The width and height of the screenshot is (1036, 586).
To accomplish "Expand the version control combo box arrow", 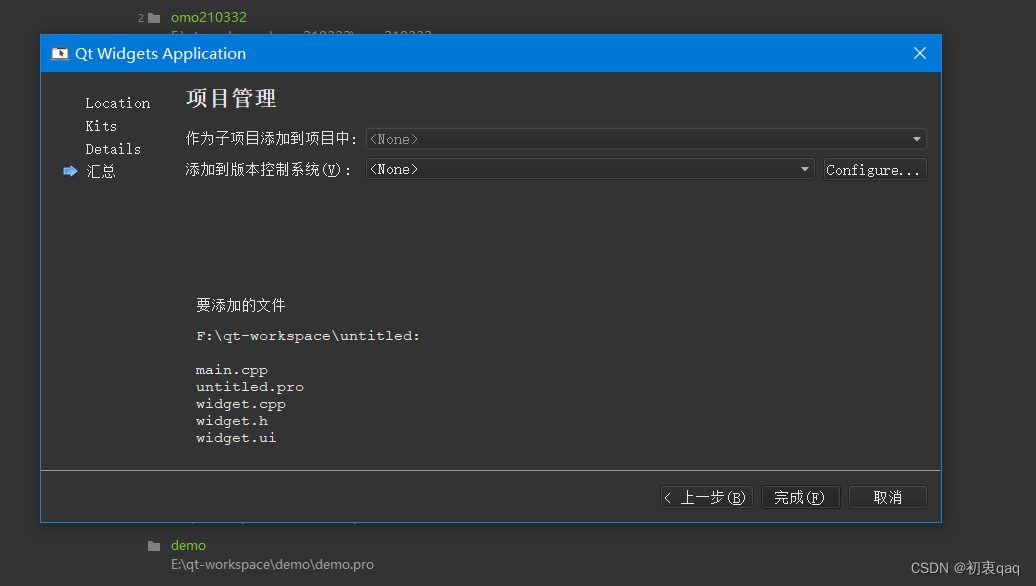I will tap(805, 168).
